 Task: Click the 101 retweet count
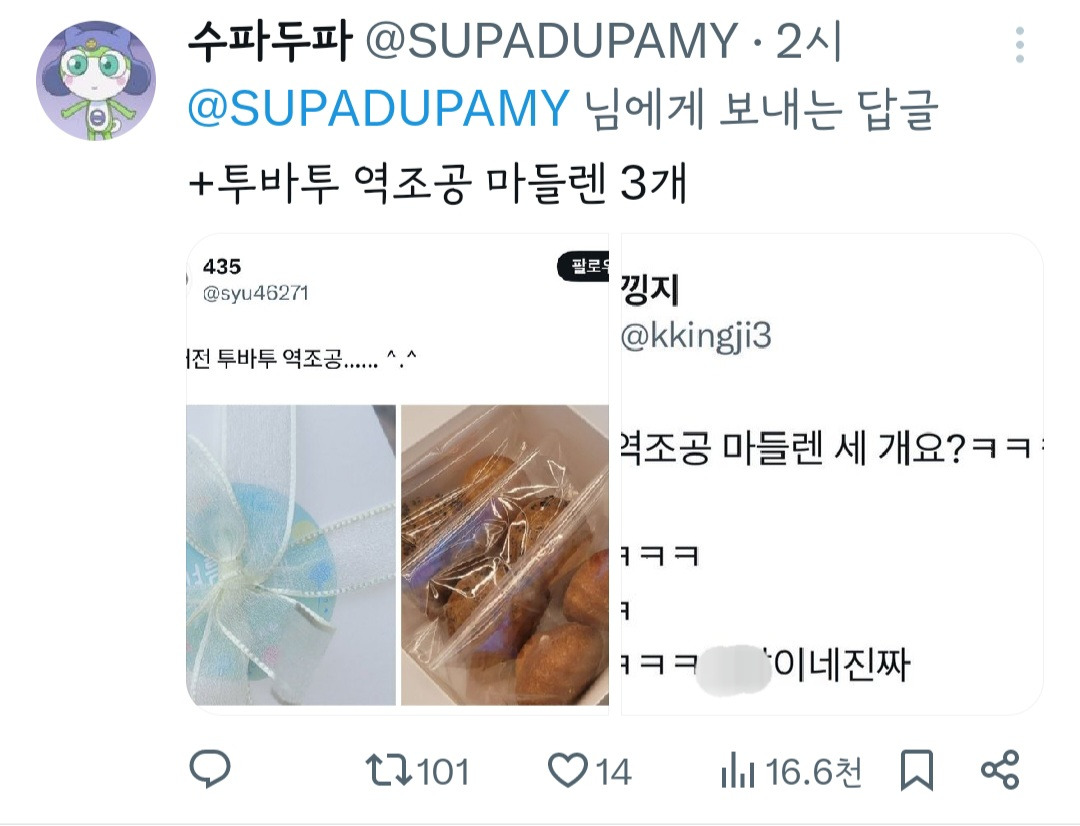coord(443,772)
